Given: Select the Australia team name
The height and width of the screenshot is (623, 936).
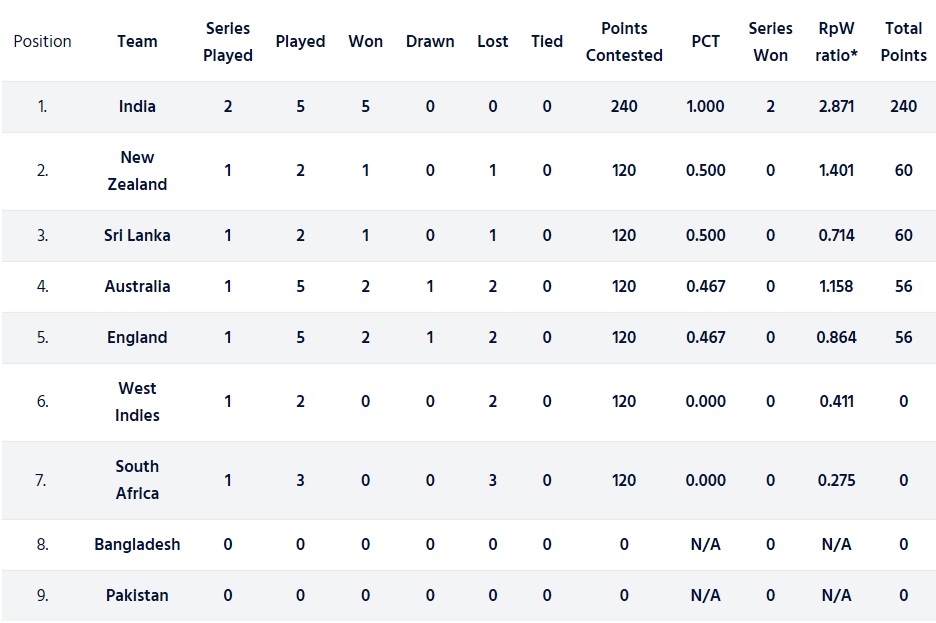Looking at the screenshot, I should [x=137, y=286].
